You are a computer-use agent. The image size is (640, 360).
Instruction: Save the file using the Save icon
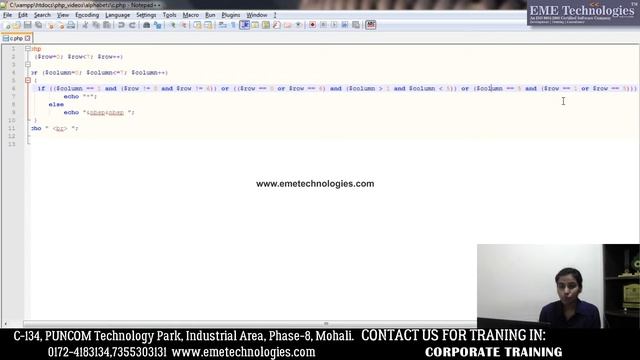(x=28, y=25)
